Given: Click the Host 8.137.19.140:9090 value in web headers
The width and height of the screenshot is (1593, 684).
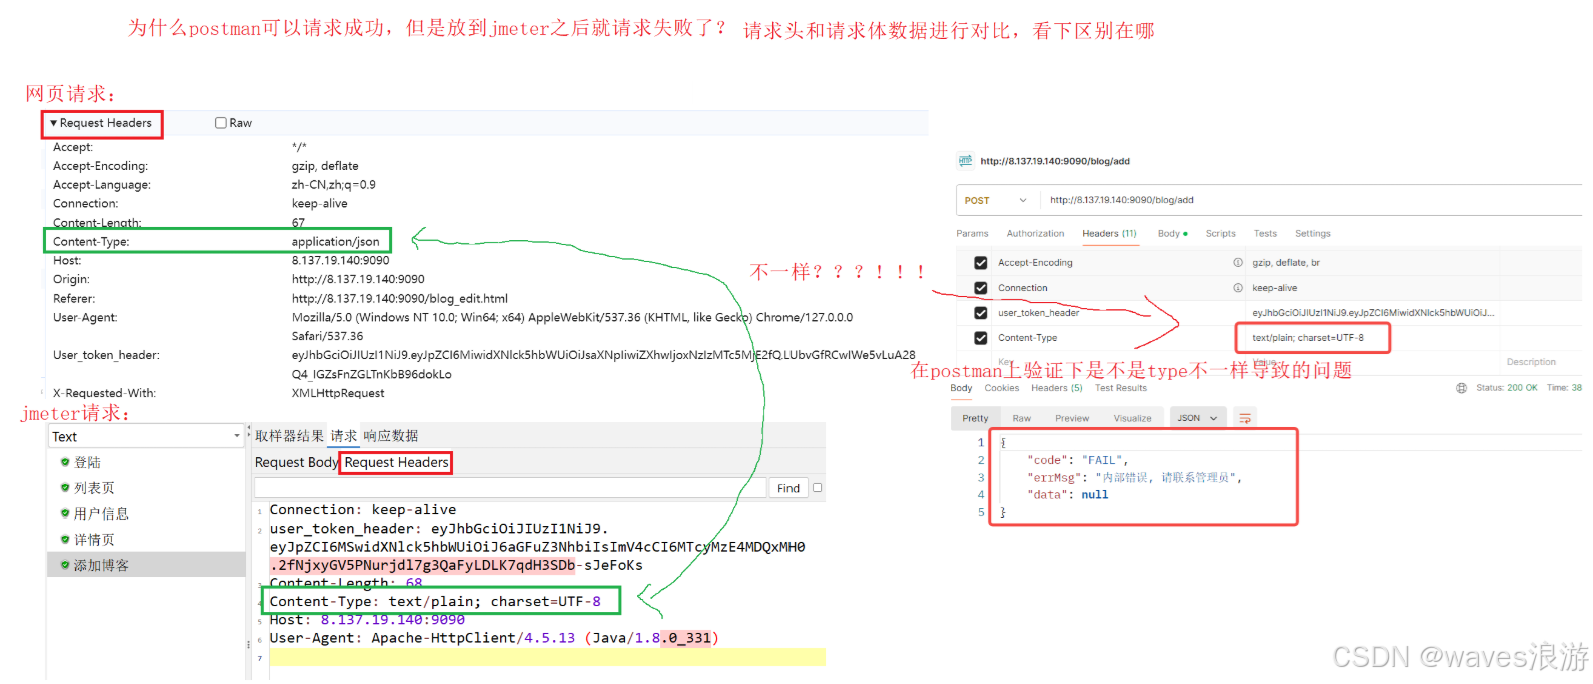Looking at the screenshot, I should [340, 260].
